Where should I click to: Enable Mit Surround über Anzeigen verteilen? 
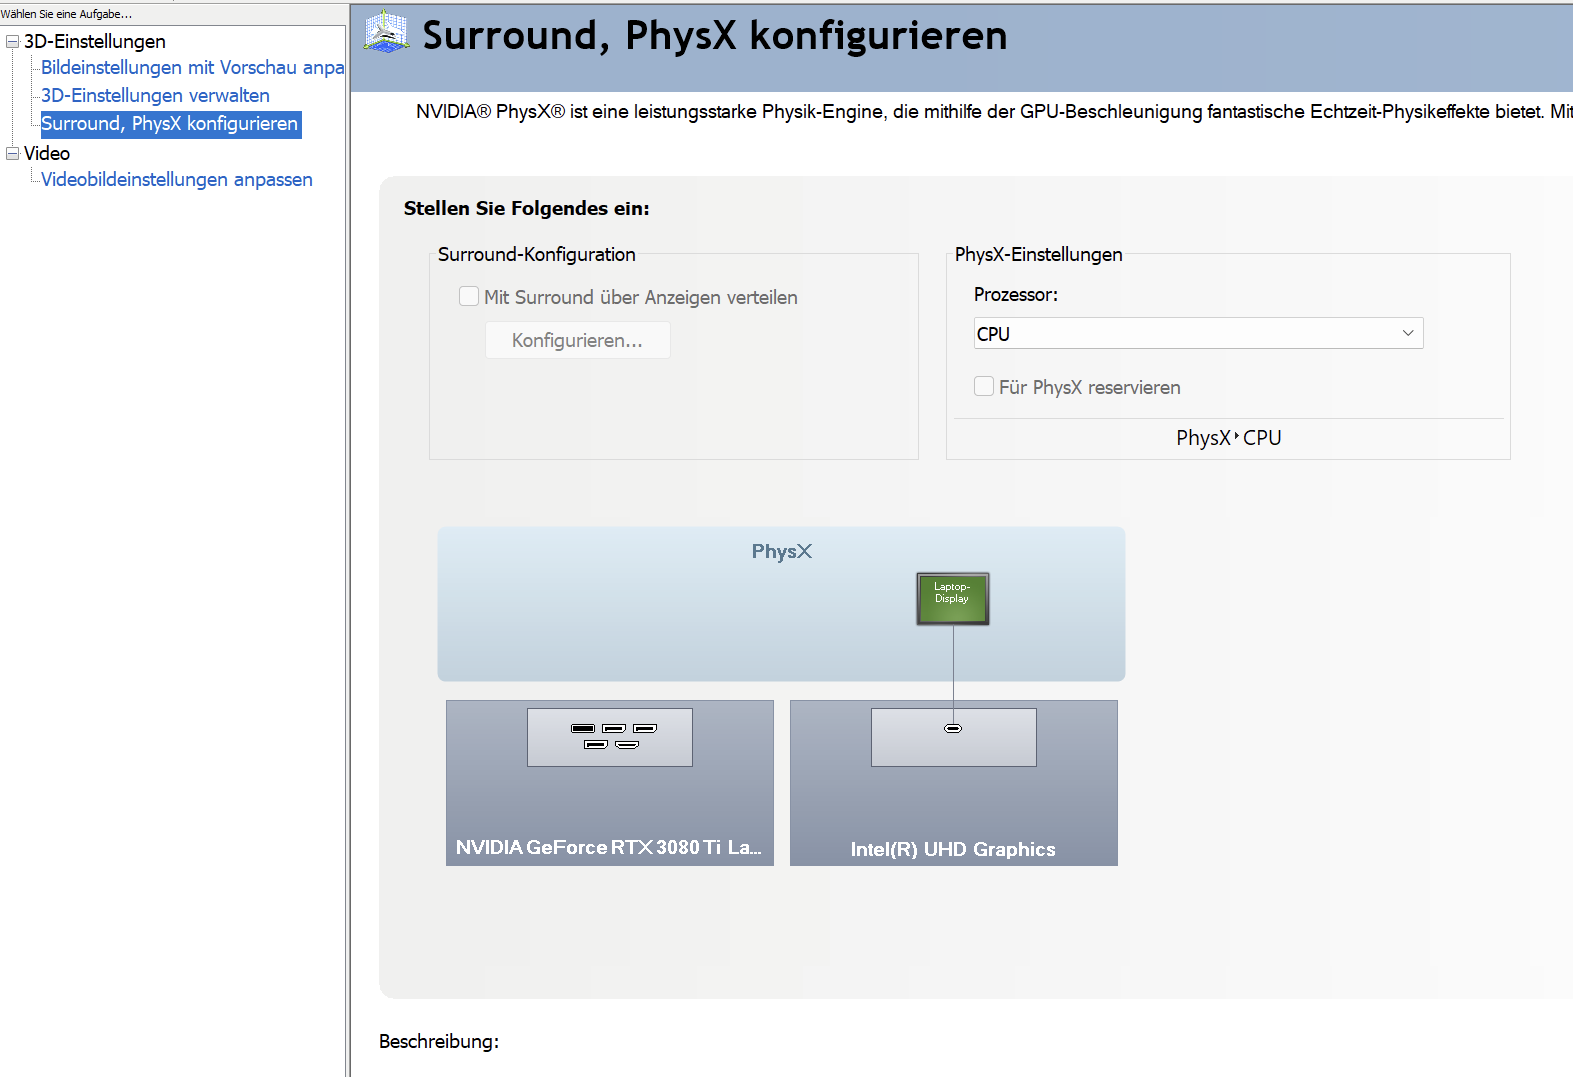(469, 296)
